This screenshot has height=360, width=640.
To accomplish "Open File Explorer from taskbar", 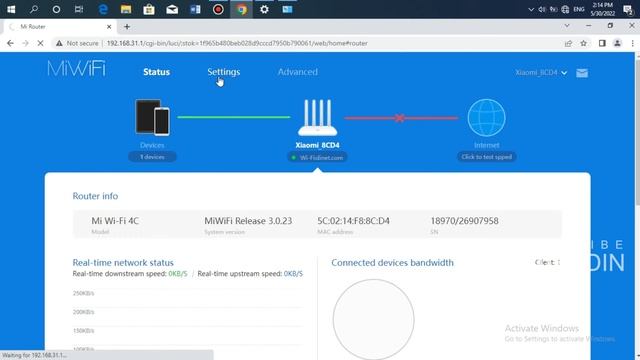I will coord(126,9).
